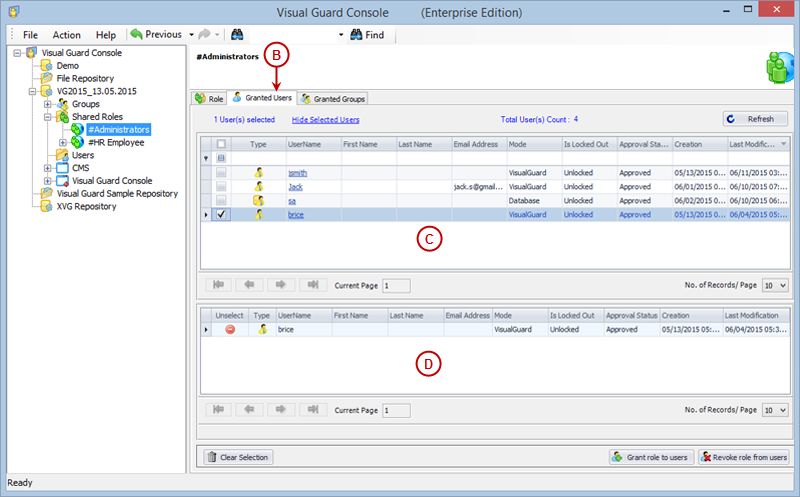Go to first page in lower pager
The width and height of the screenshot is (800, 497).
218,409
